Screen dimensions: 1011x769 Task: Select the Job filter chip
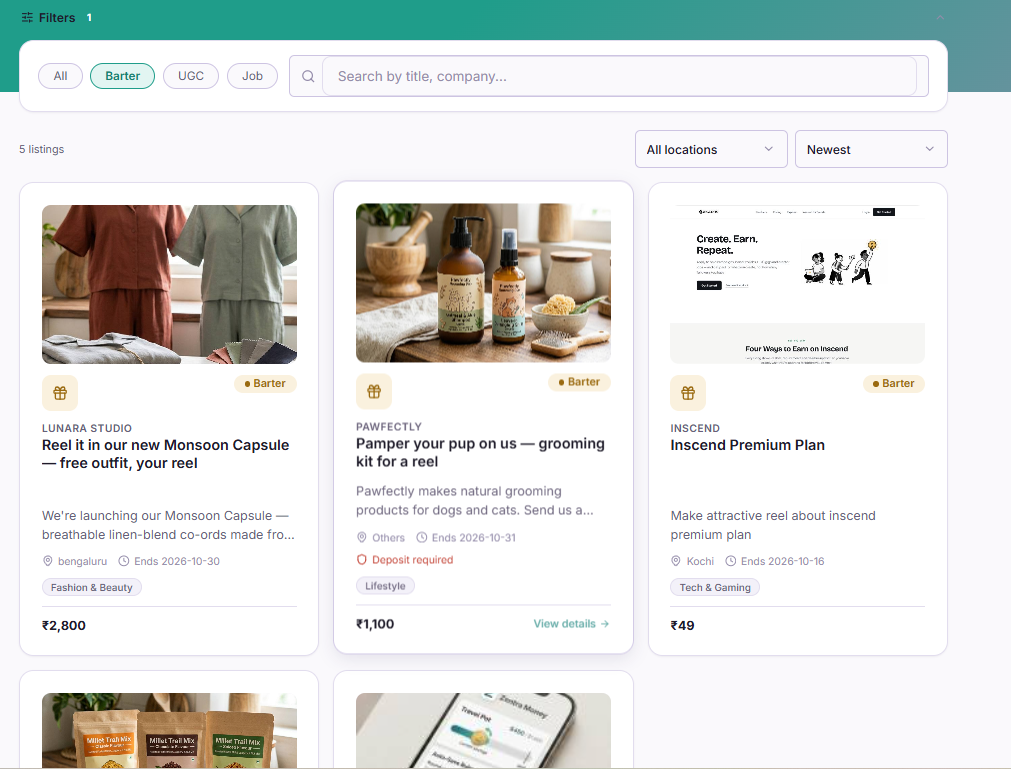click(252, 76)
